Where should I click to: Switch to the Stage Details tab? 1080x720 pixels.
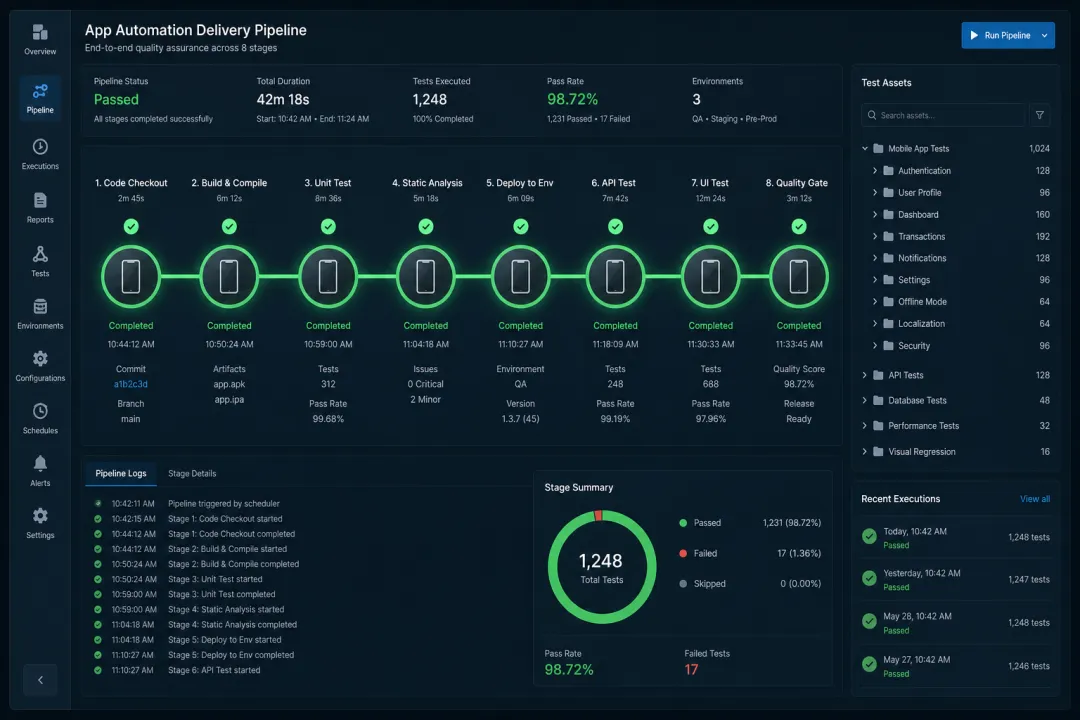192,473
